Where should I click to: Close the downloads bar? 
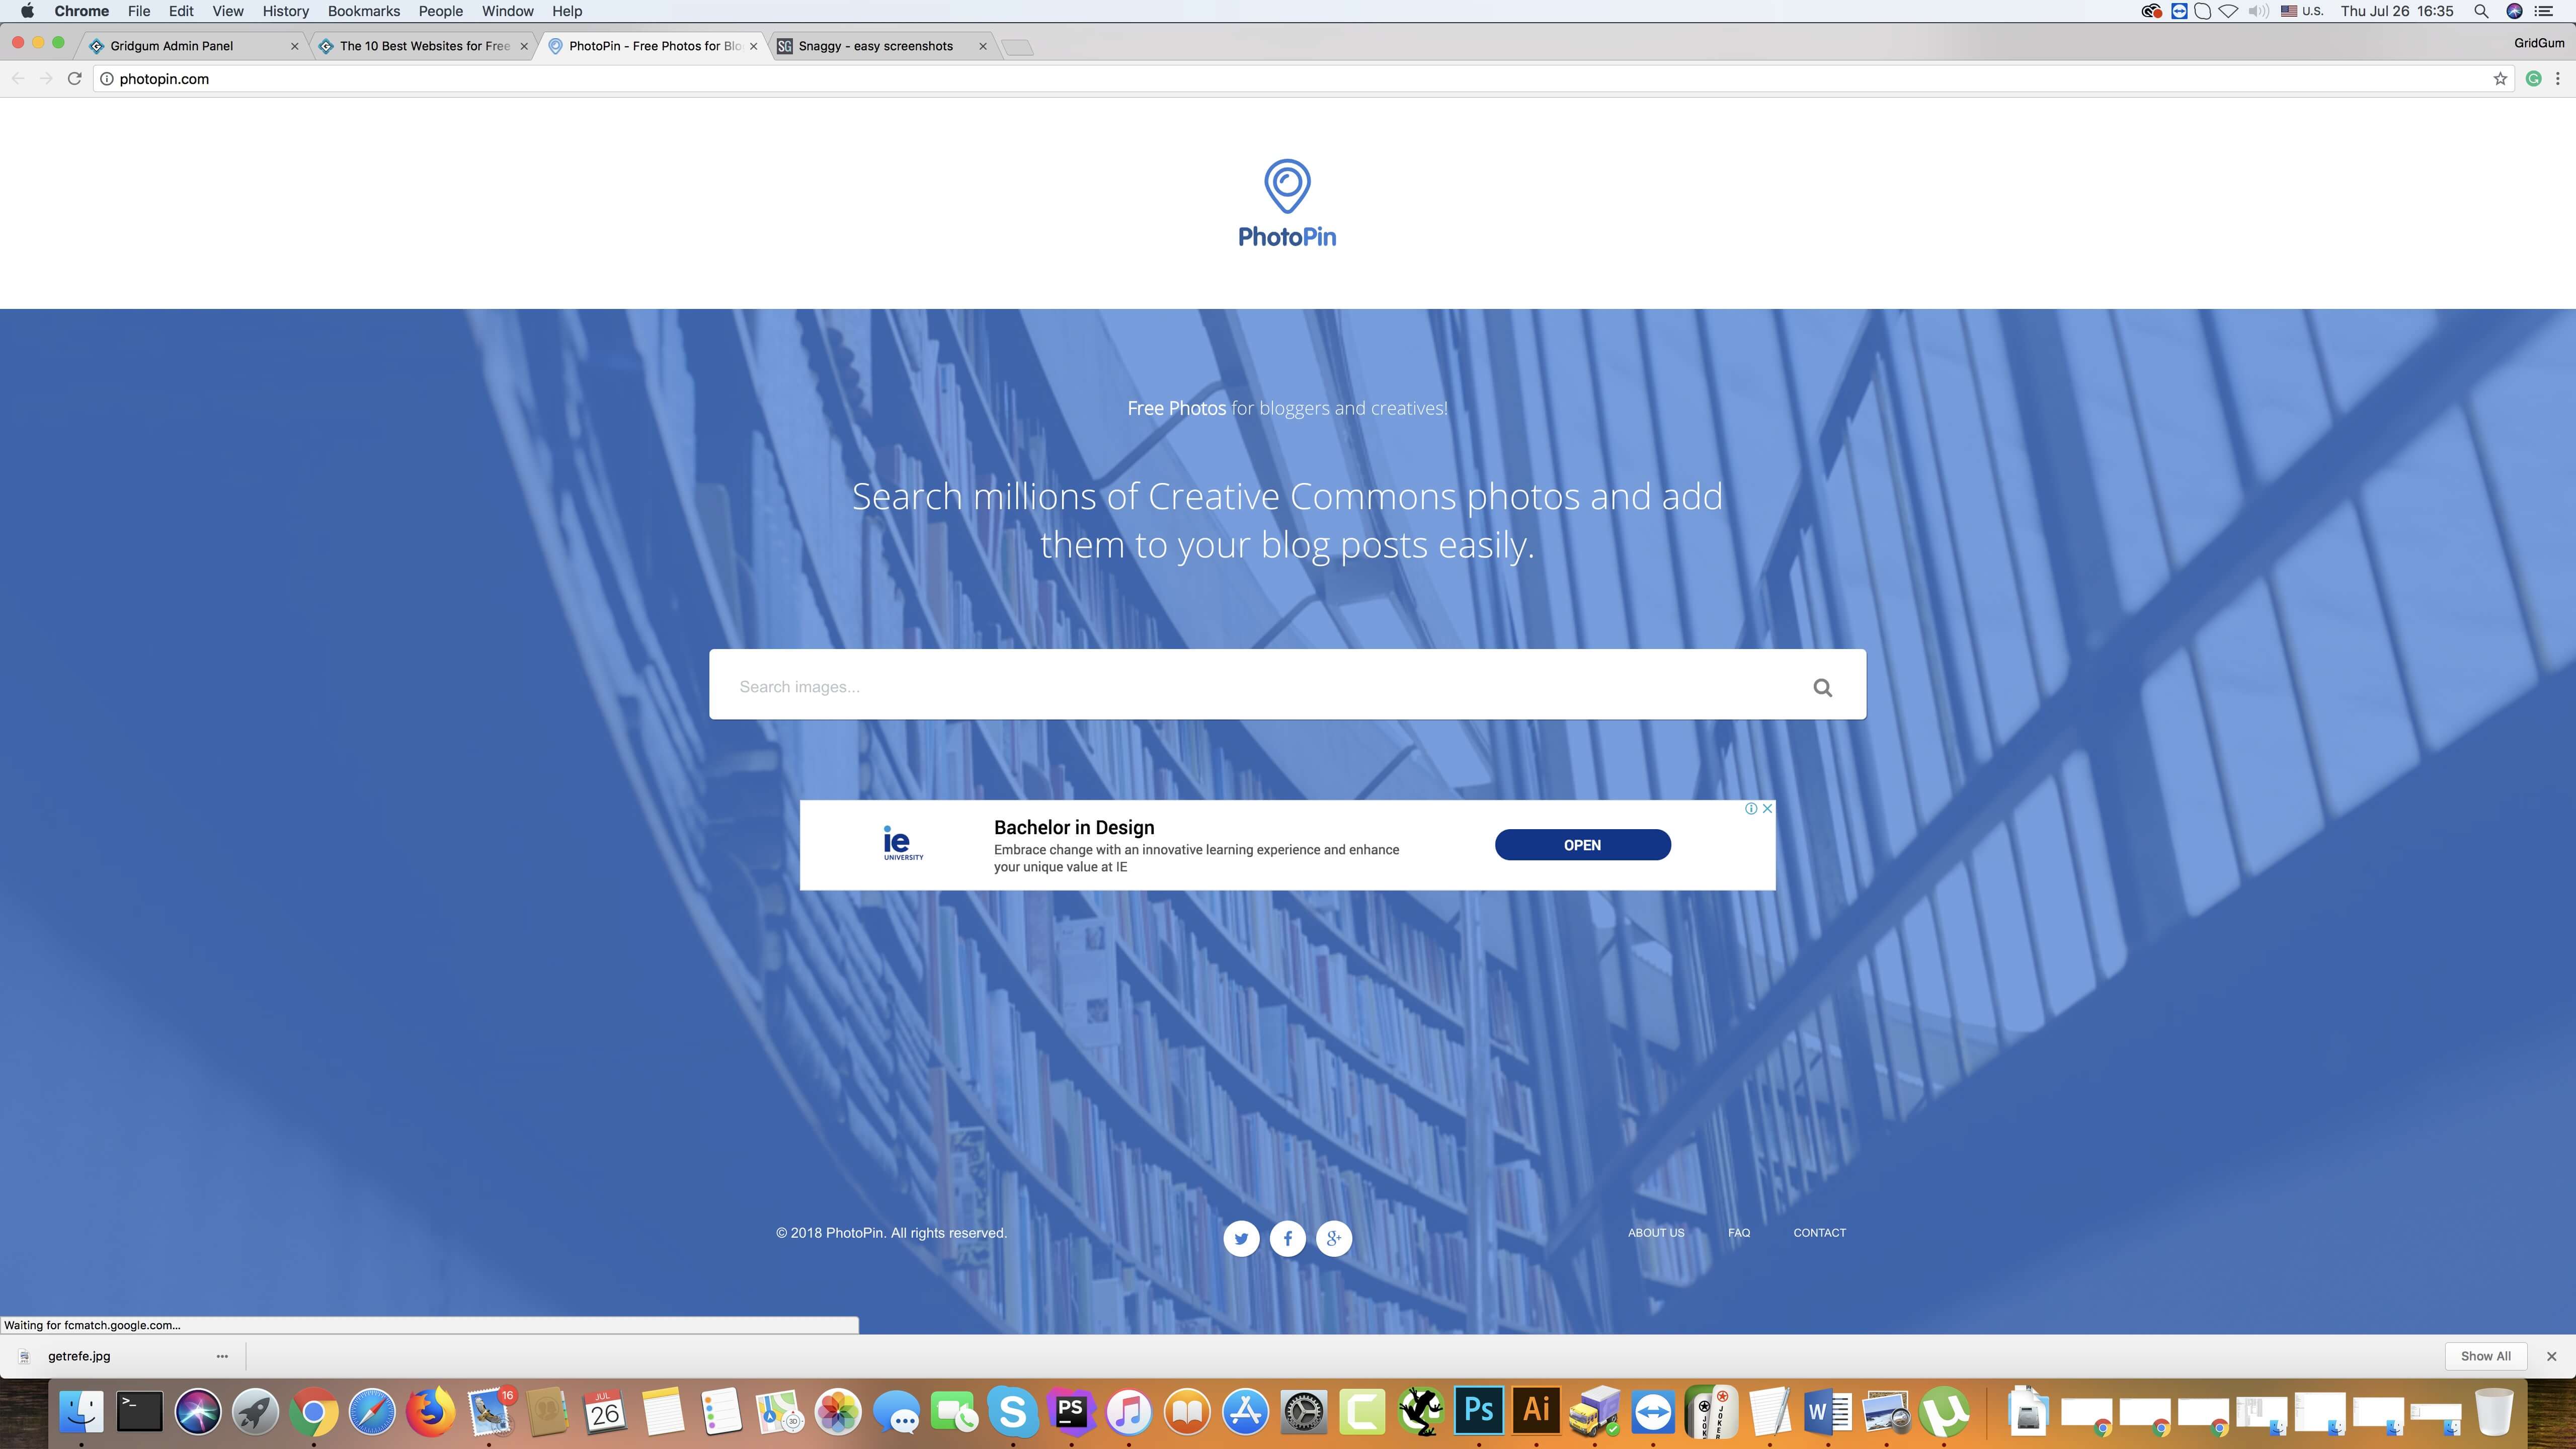2551,1356
